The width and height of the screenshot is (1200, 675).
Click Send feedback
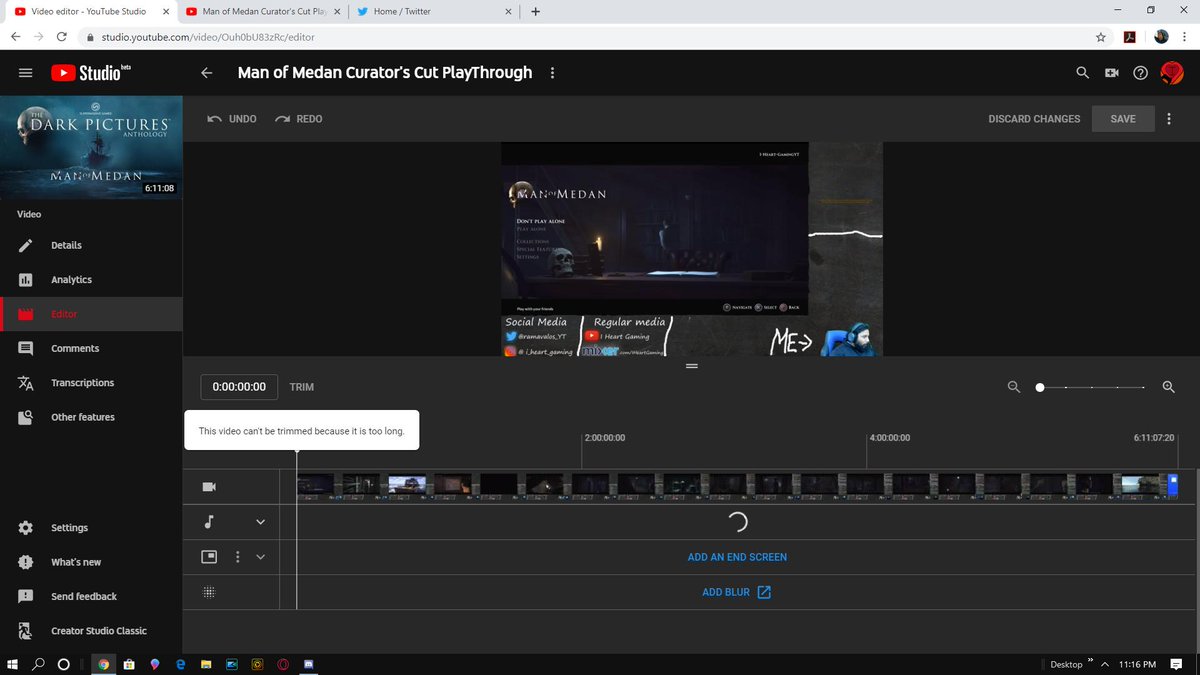click(91, 596)
